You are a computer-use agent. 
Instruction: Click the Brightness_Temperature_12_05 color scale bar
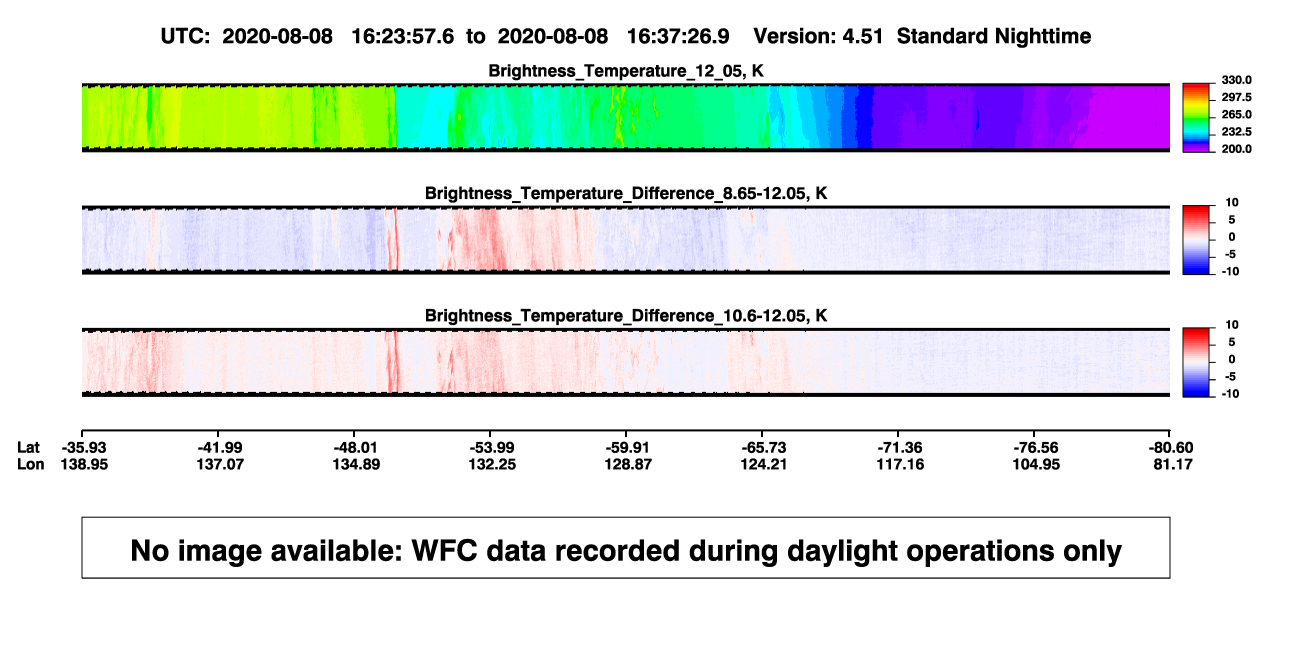coord(1196,118)
